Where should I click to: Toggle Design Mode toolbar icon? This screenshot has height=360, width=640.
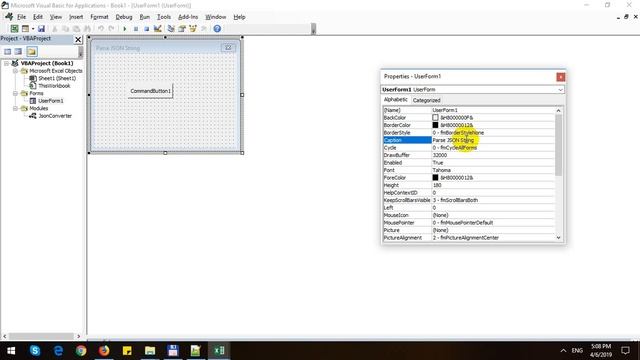[x=158, y=29]
